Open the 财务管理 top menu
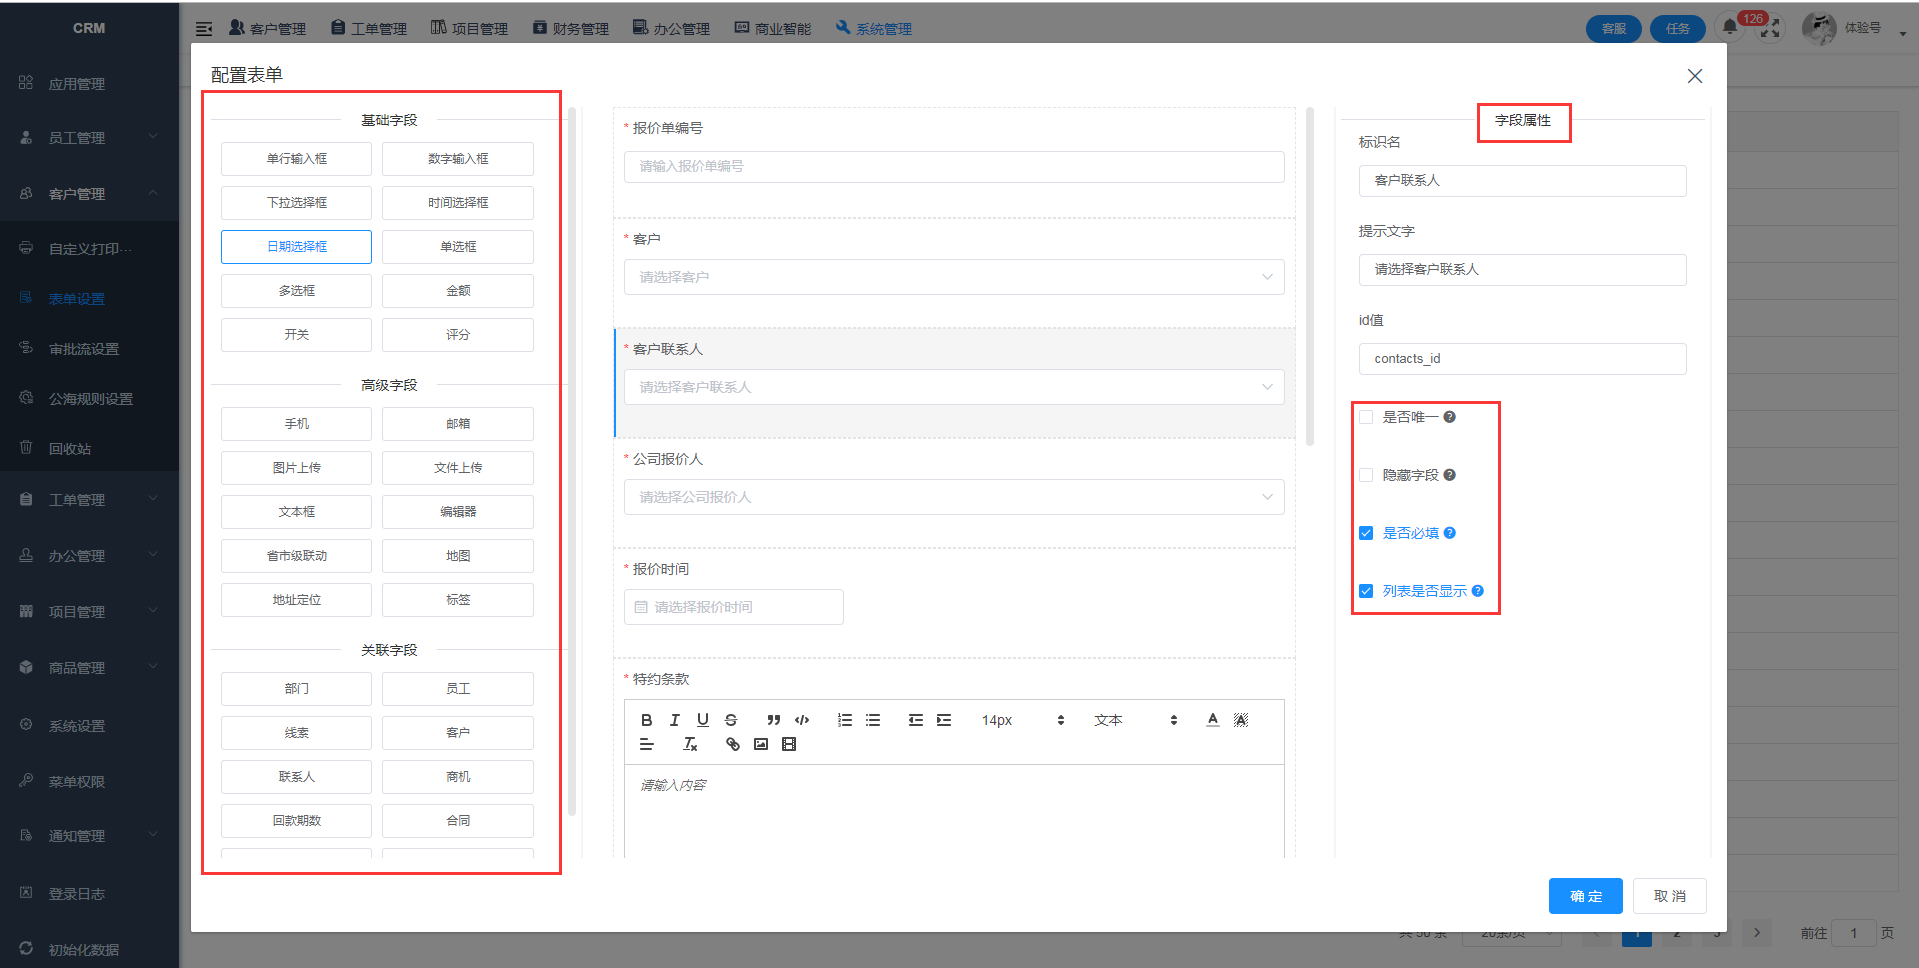1919x968 pixels. click(x=571, y=29)
